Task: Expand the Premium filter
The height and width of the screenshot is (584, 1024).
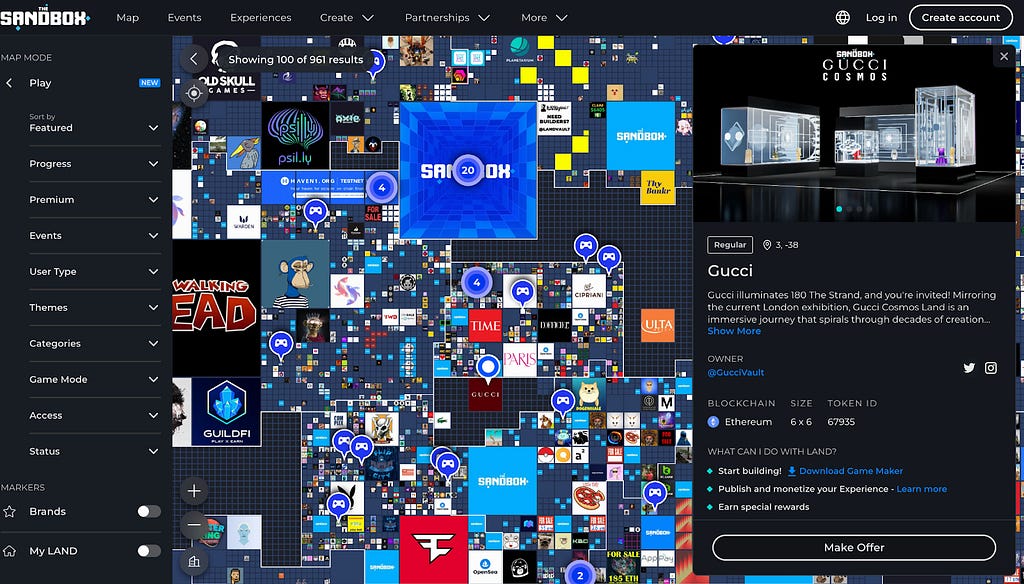Action: pyautogui.click(x=95, y=200)
